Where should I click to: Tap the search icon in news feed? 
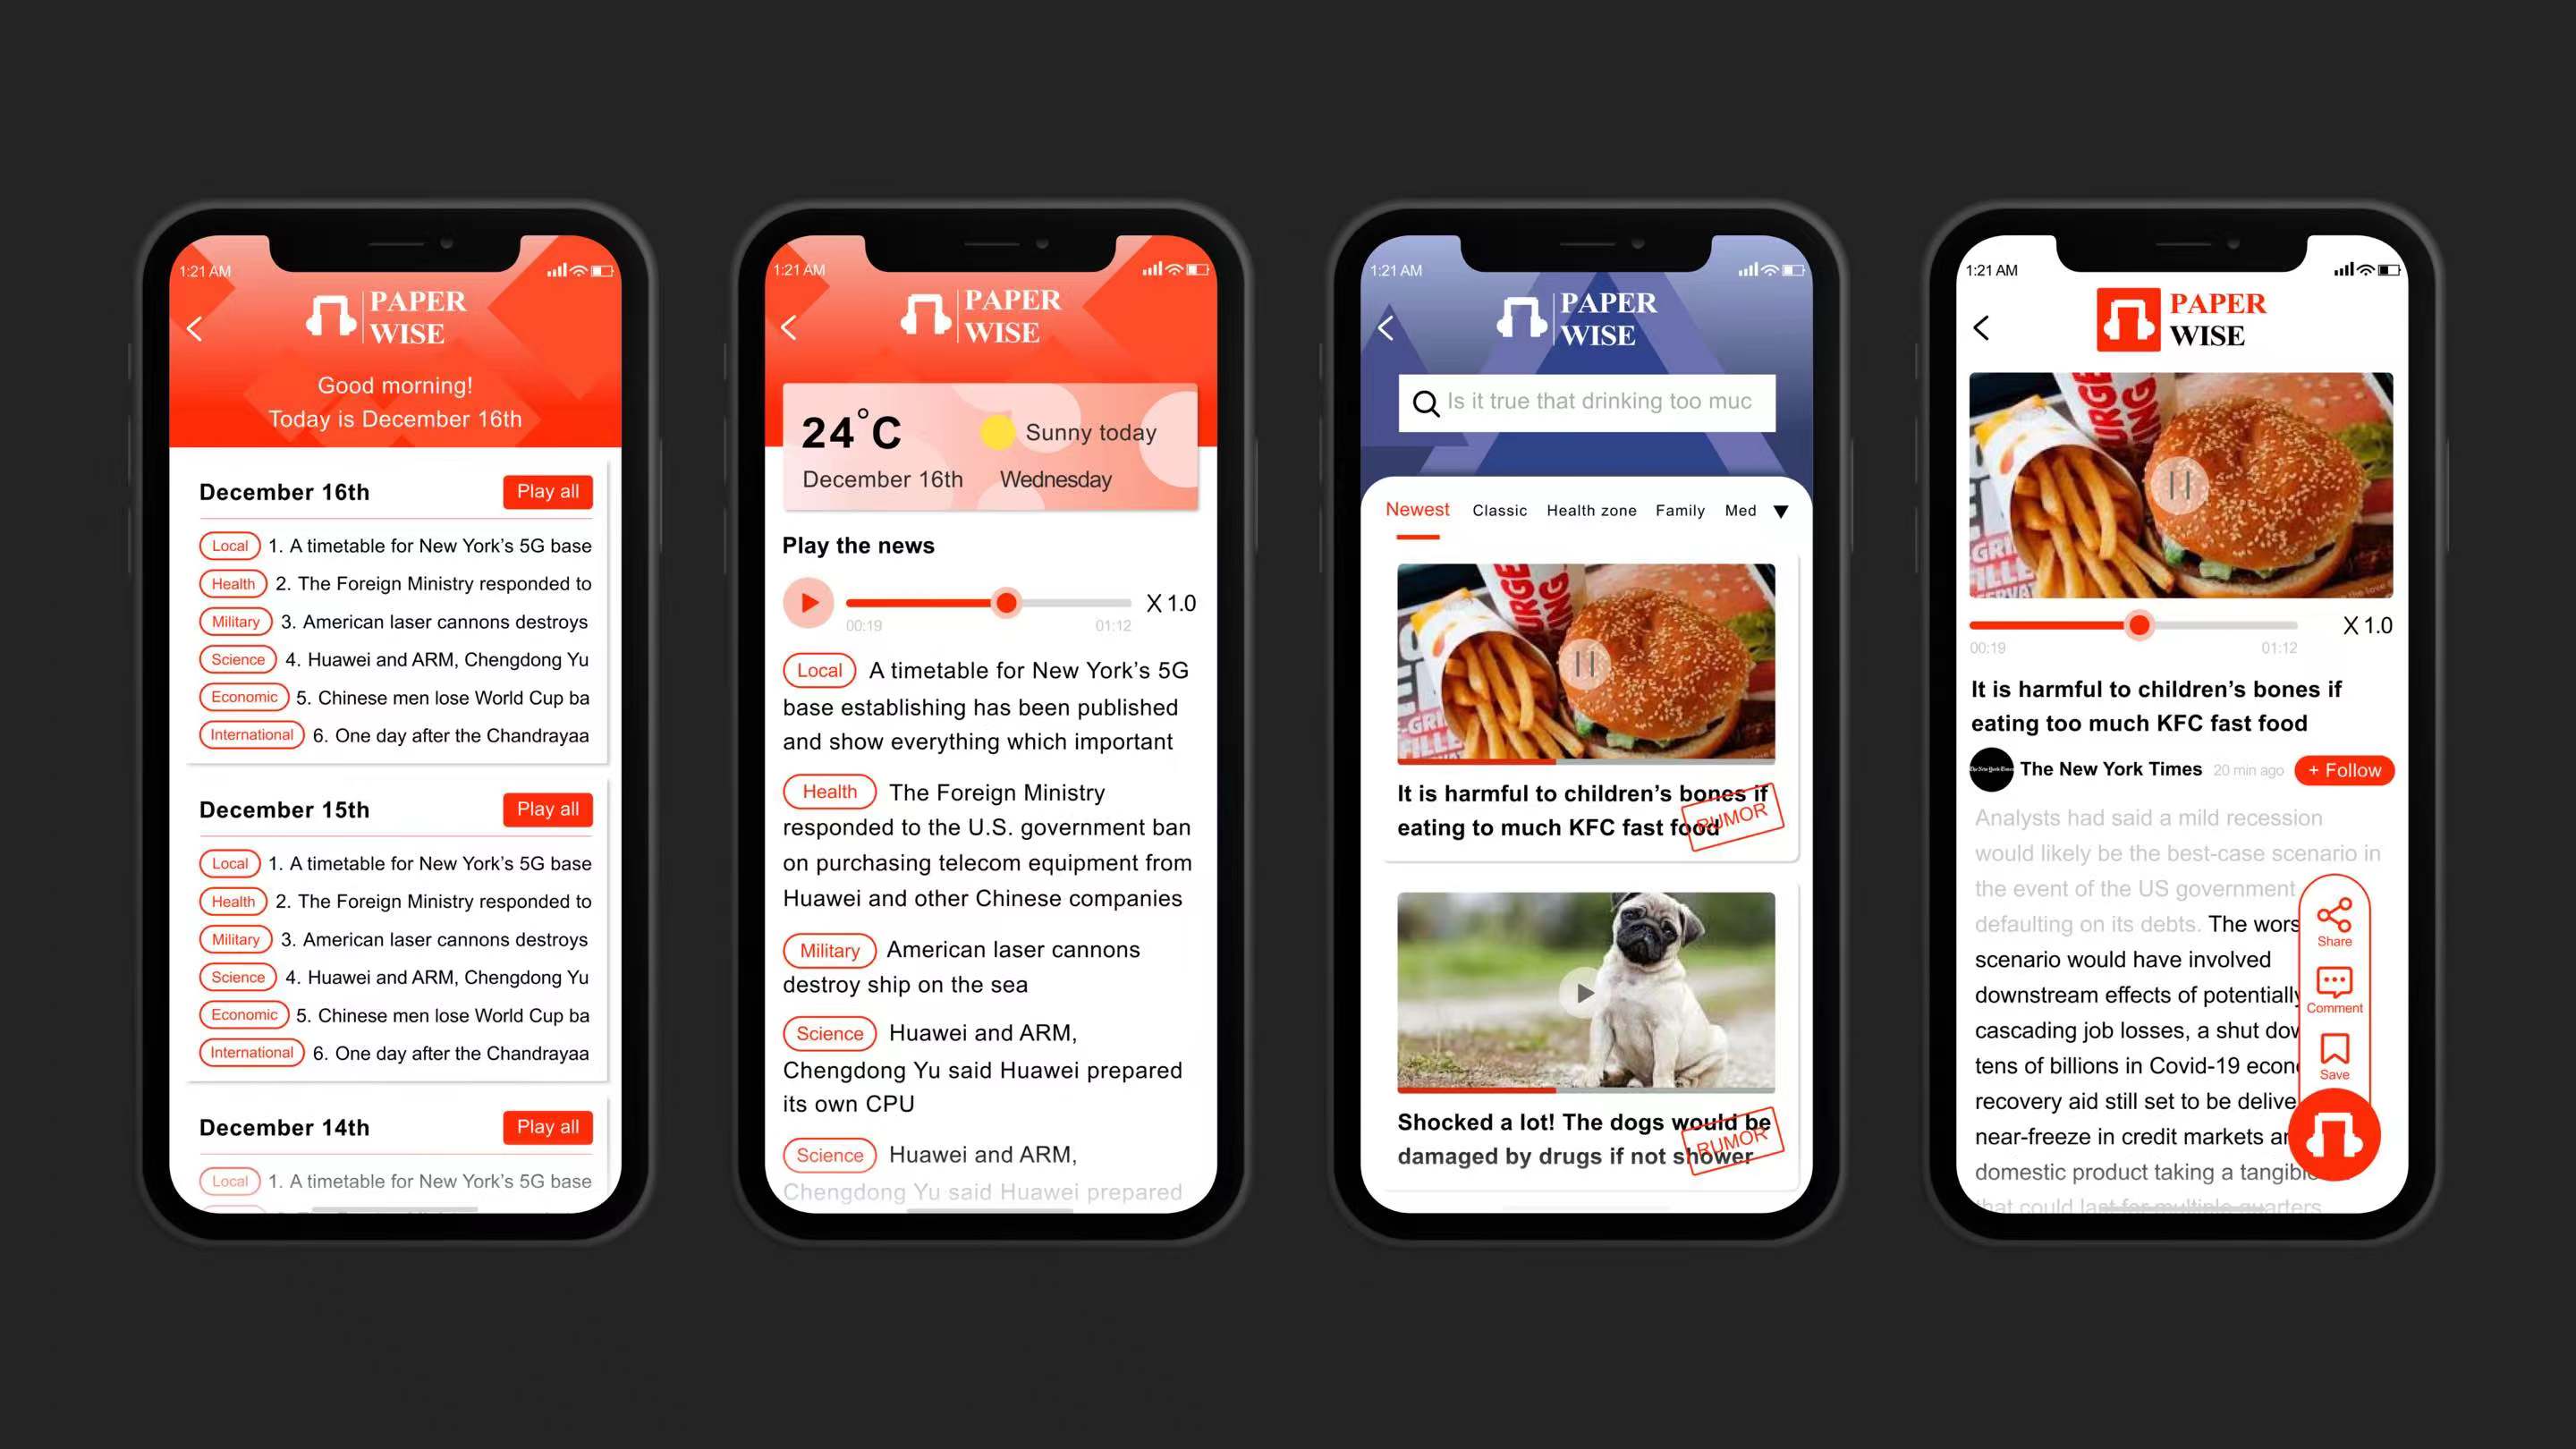pyautogui.click(x=1428, y=402)
